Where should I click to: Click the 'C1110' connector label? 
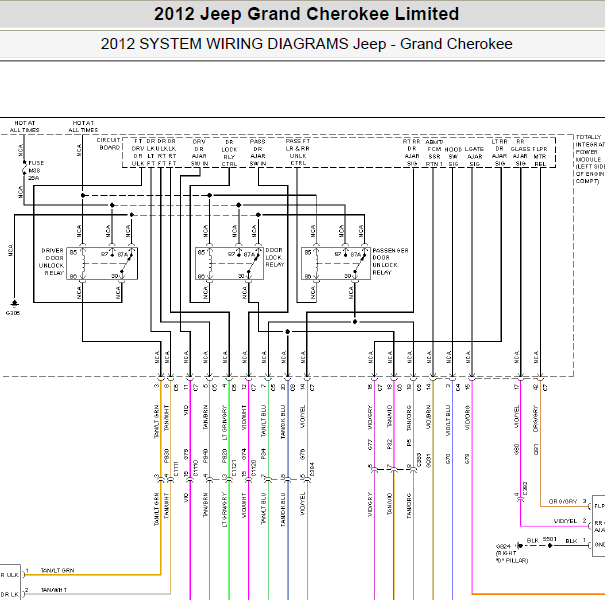pyautogui.click(x=195, y=468)
